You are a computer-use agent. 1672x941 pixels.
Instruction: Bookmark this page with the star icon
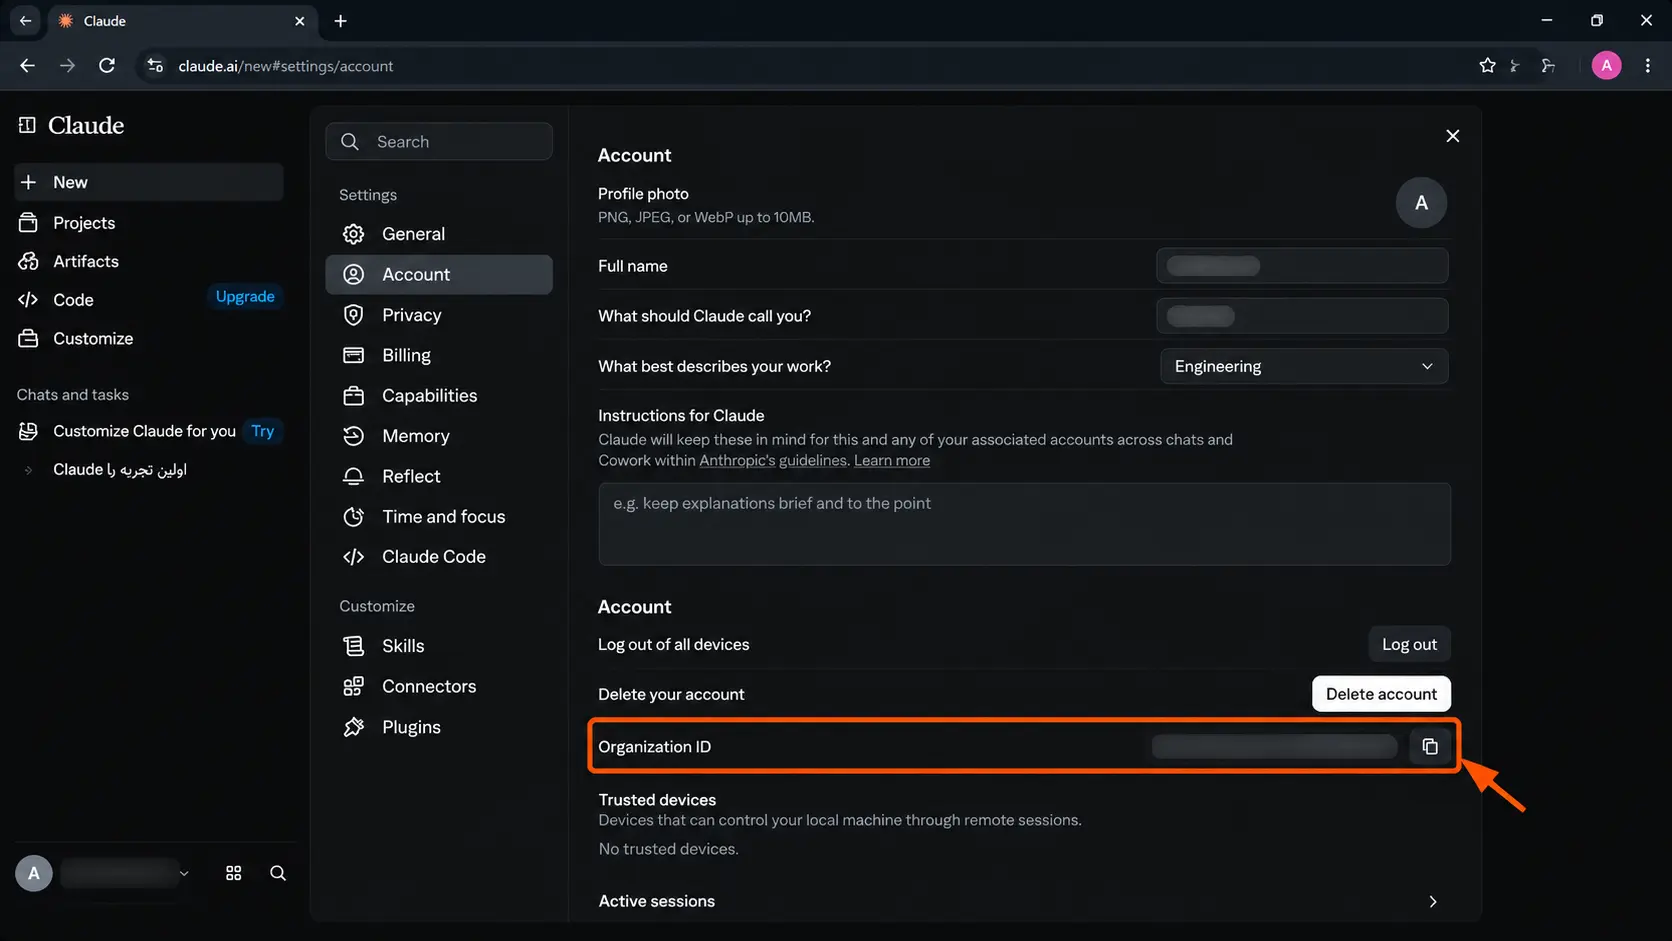tap(1487, 66)
